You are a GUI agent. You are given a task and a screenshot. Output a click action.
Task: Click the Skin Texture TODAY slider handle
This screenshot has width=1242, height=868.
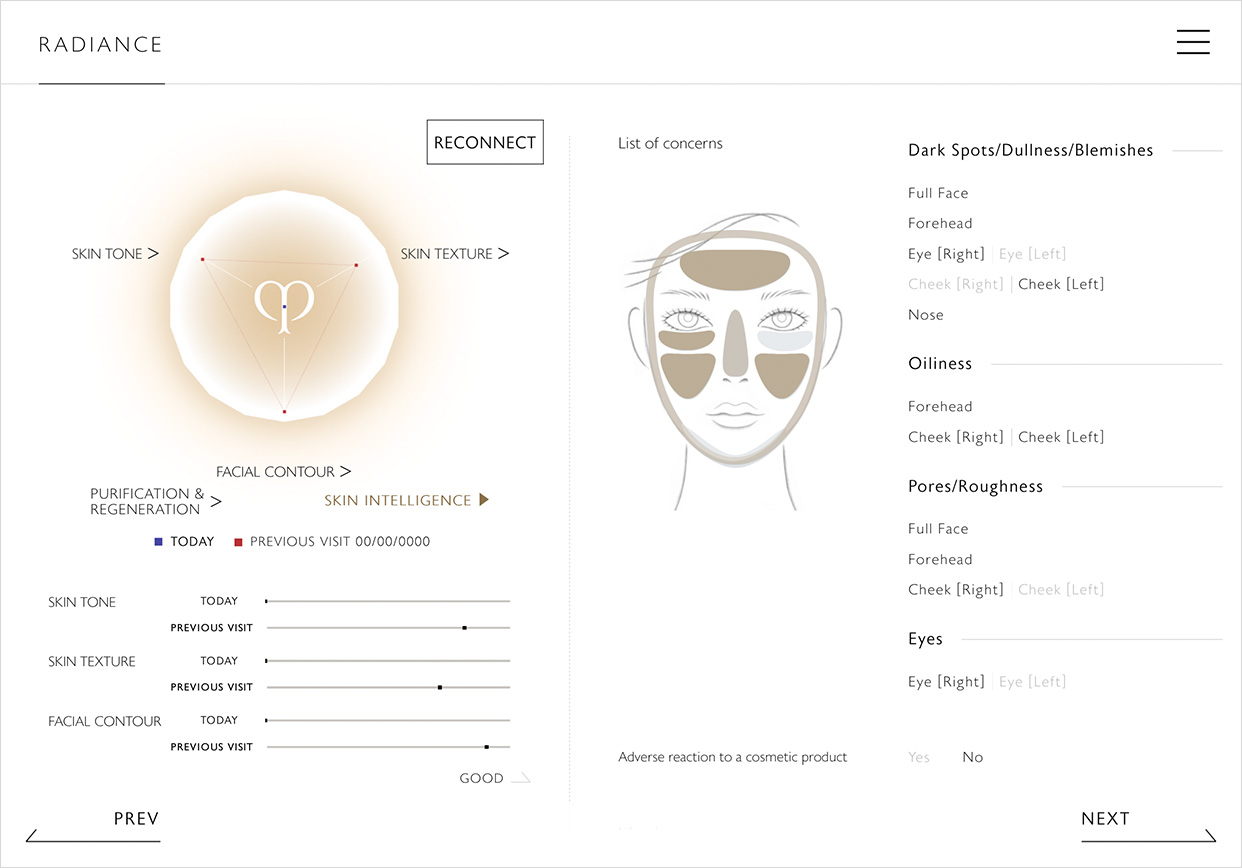pyautogui.click(x=266, y=661)
